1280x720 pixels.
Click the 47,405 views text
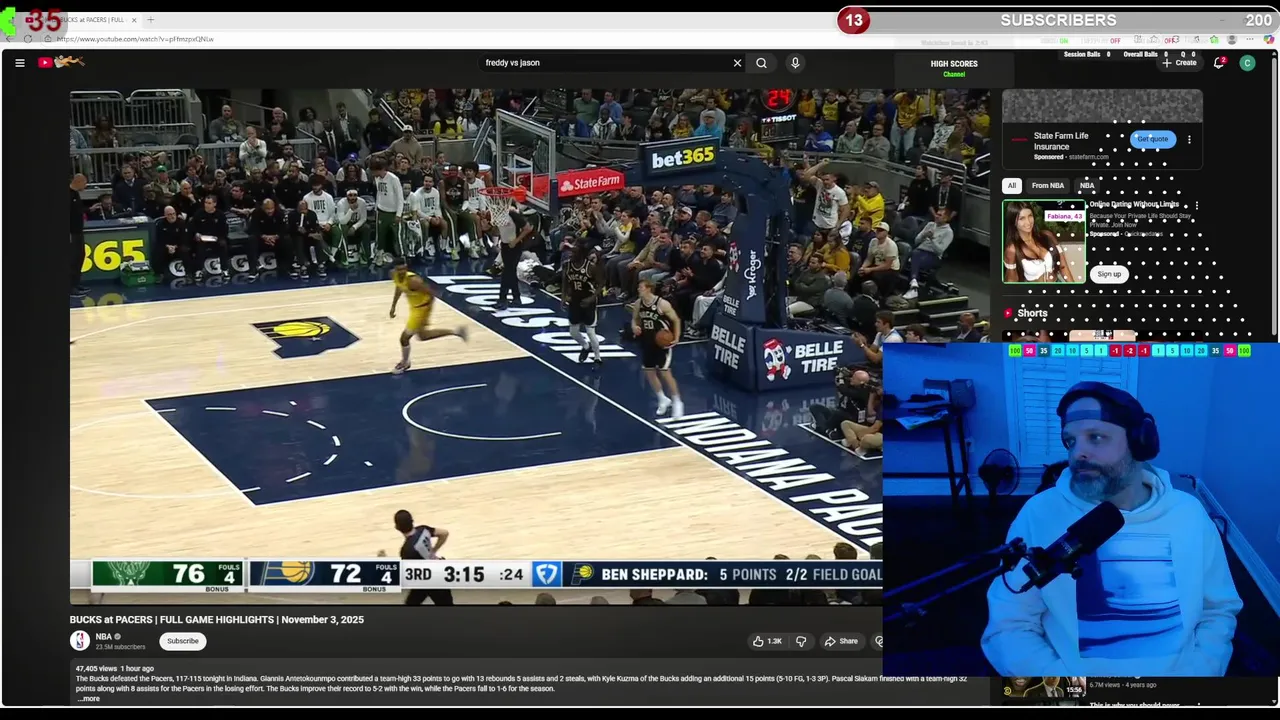point(97,668)
